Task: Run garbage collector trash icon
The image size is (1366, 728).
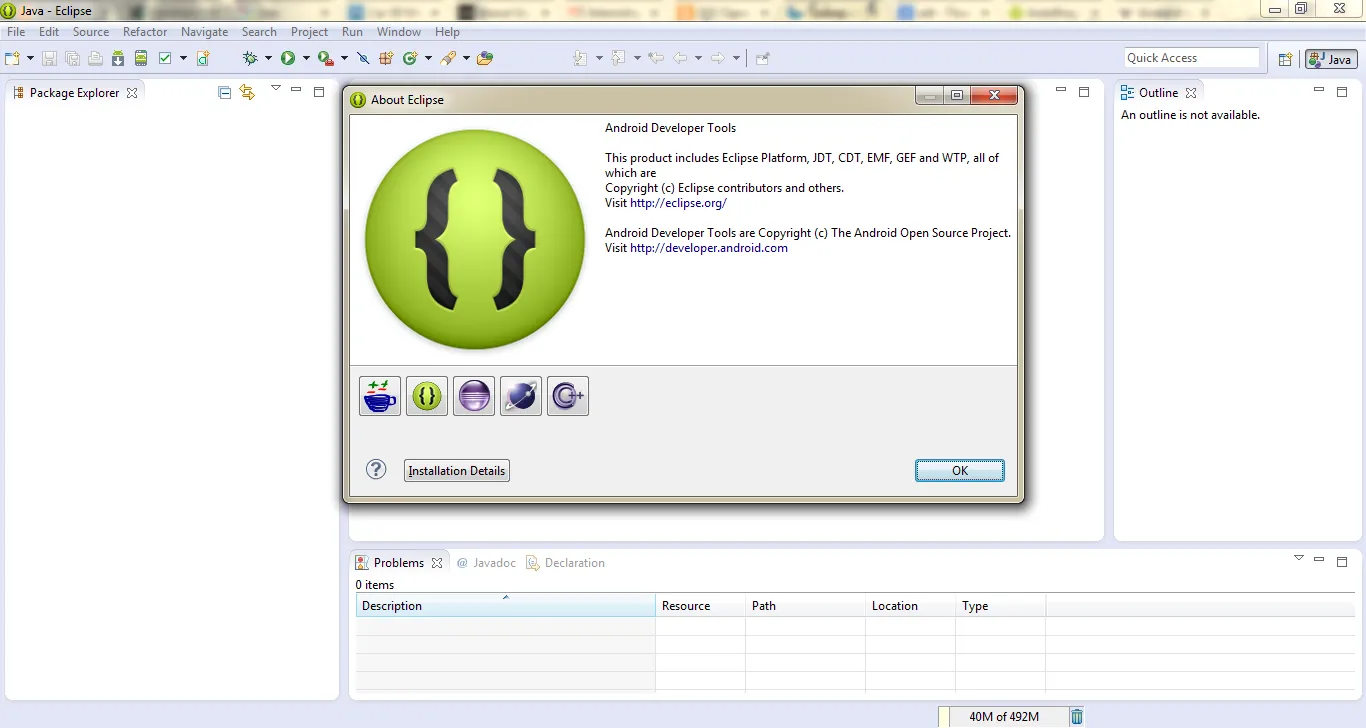Action: [1077, 716]
